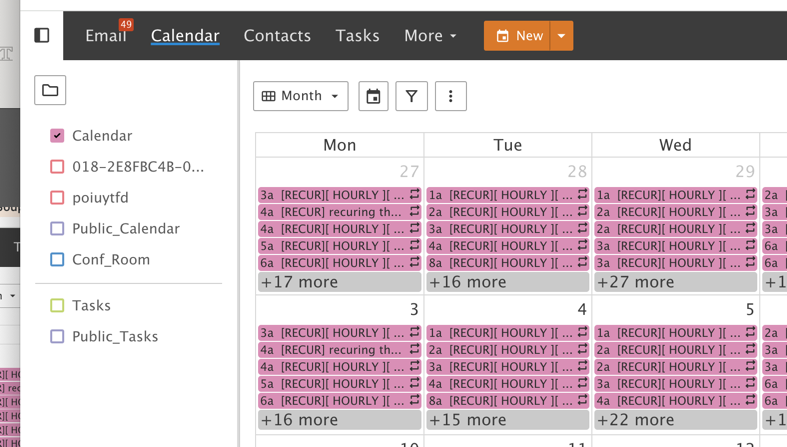Uncheck the Calendar checkbox
787x447 pixels.
pyautogui.click(x=57, y=136)
